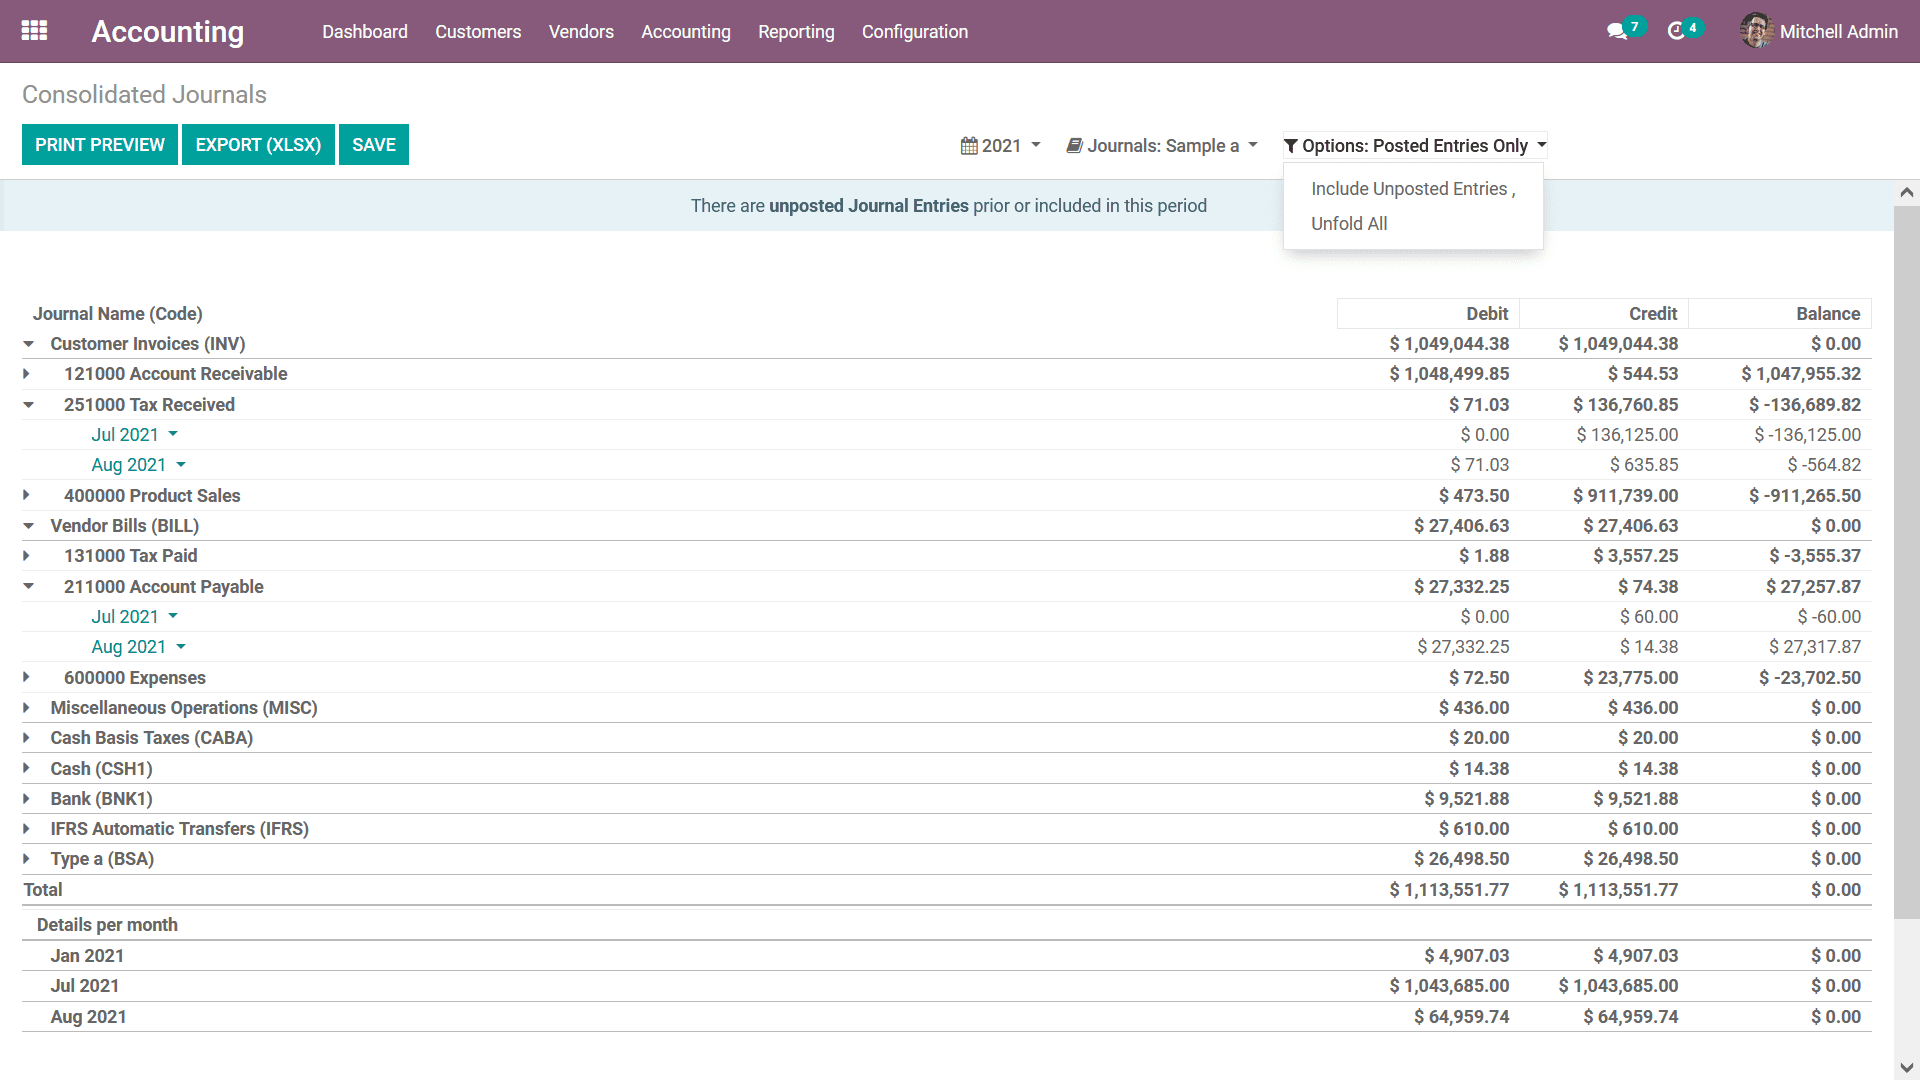Click the calendar icon beside 2021
This screenshot has width=1920, height=1080.
969,146
